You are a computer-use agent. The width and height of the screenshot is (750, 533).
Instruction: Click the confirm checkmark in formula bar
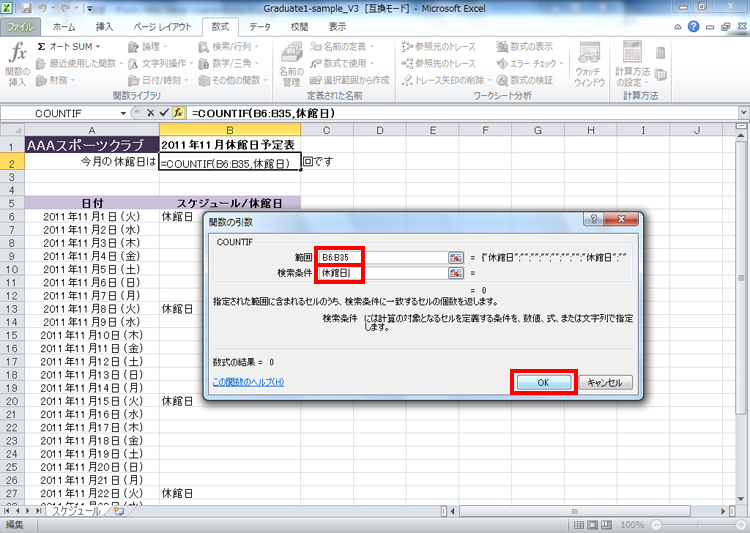click(x=165, y=113)
